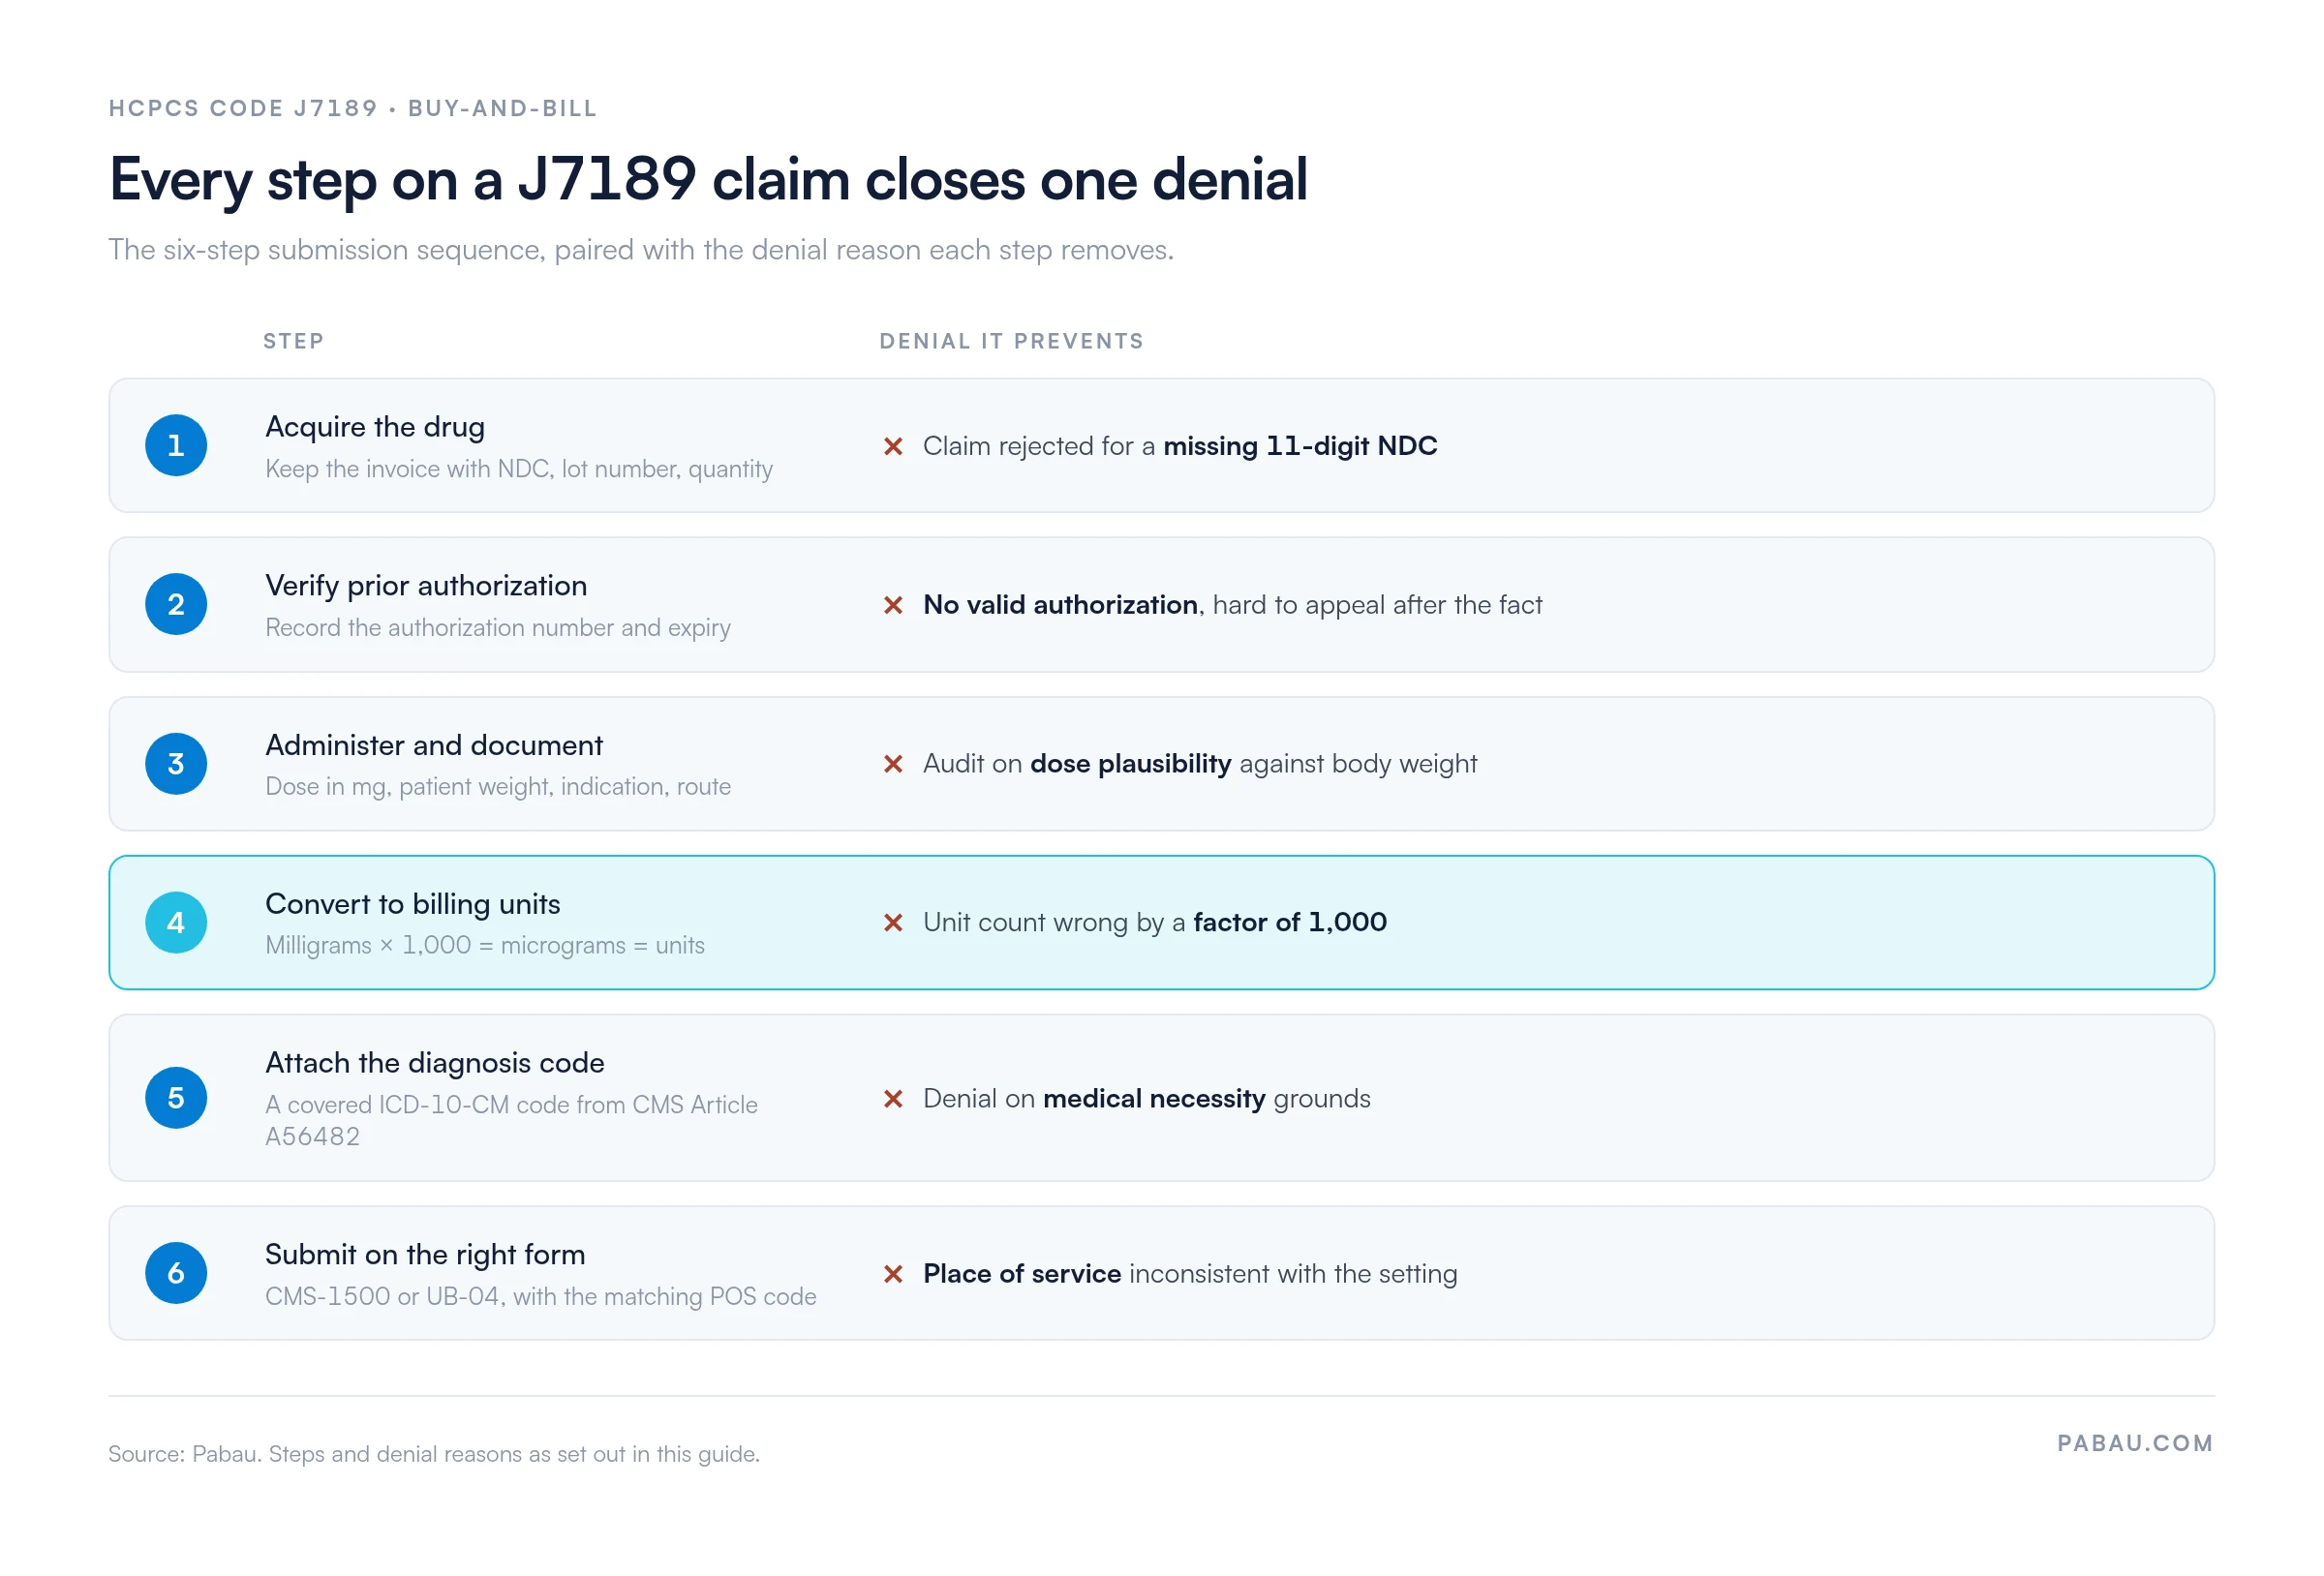This screenshot has height=1576, width=2324.
Task: Select the Acquire the drug heading
Action: coord(375,427)
